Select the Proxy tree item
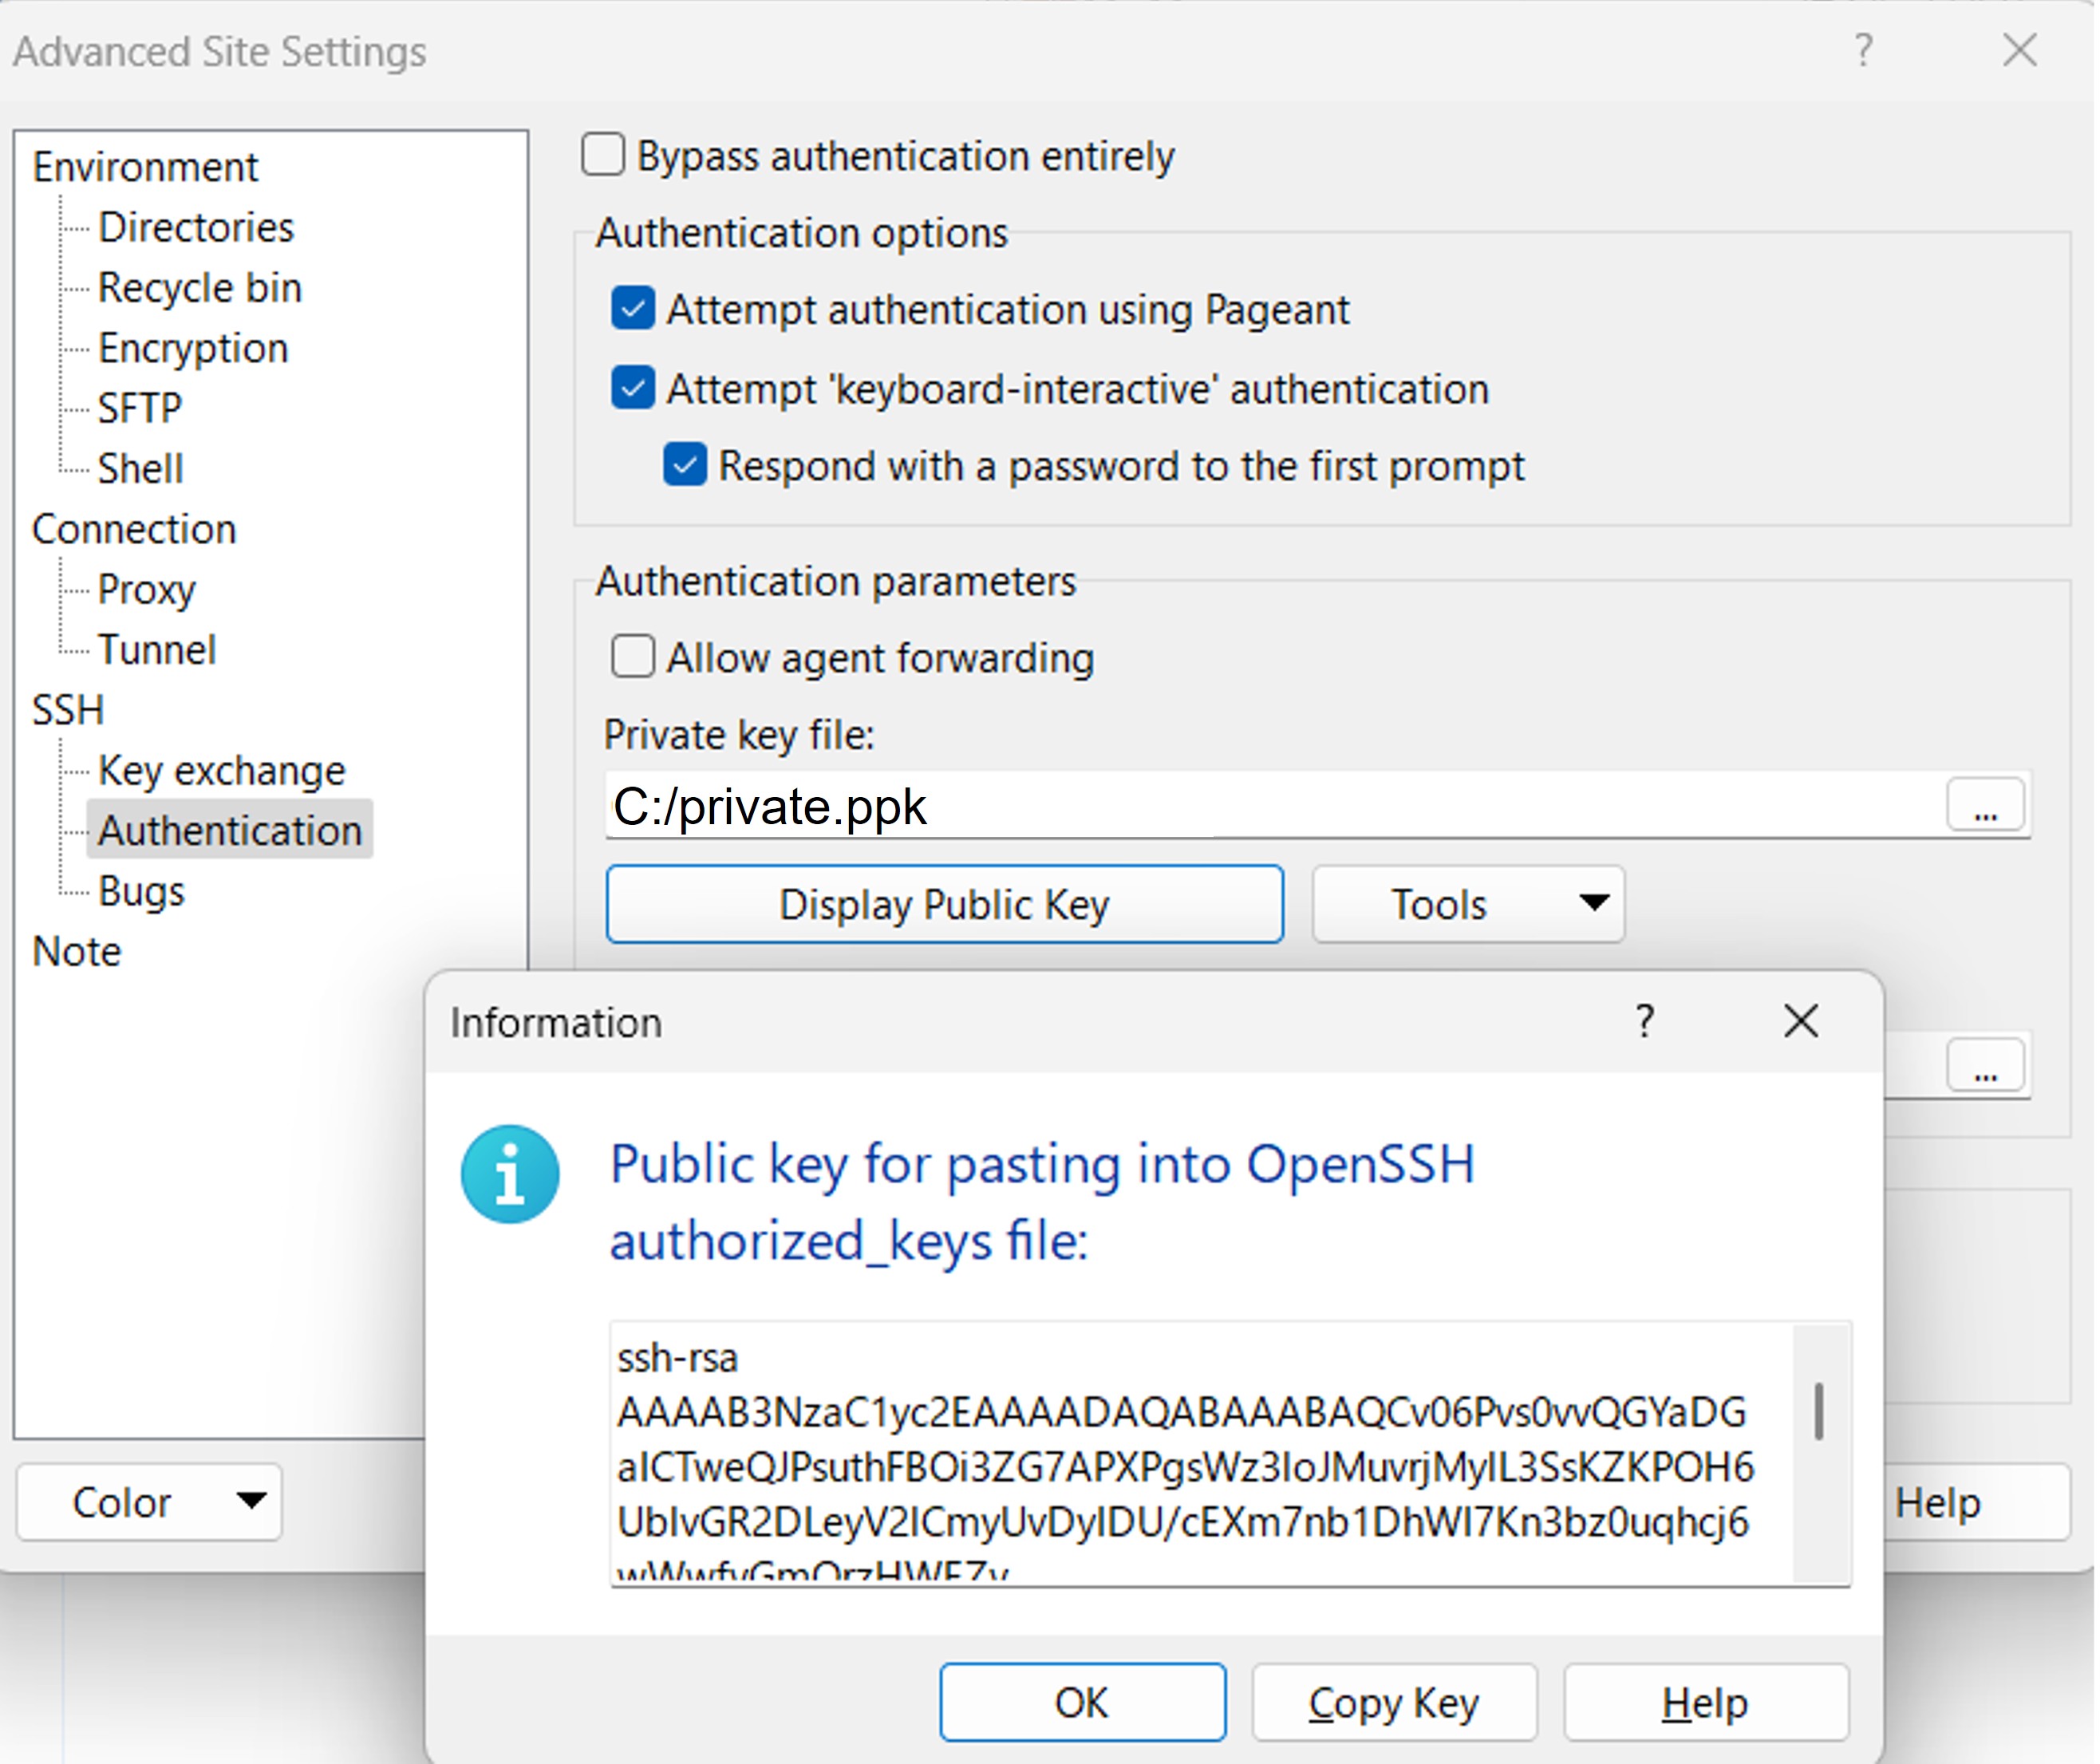 (146, 590)
